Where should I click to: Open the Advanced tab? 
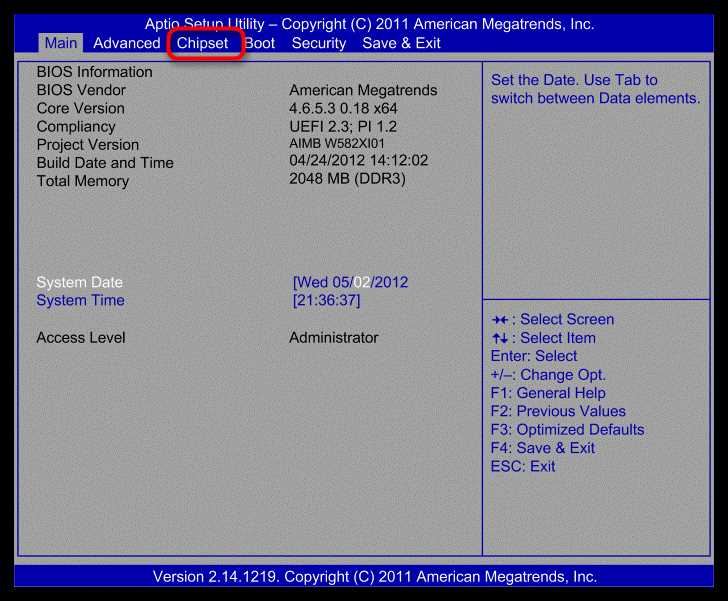[127, 43]
